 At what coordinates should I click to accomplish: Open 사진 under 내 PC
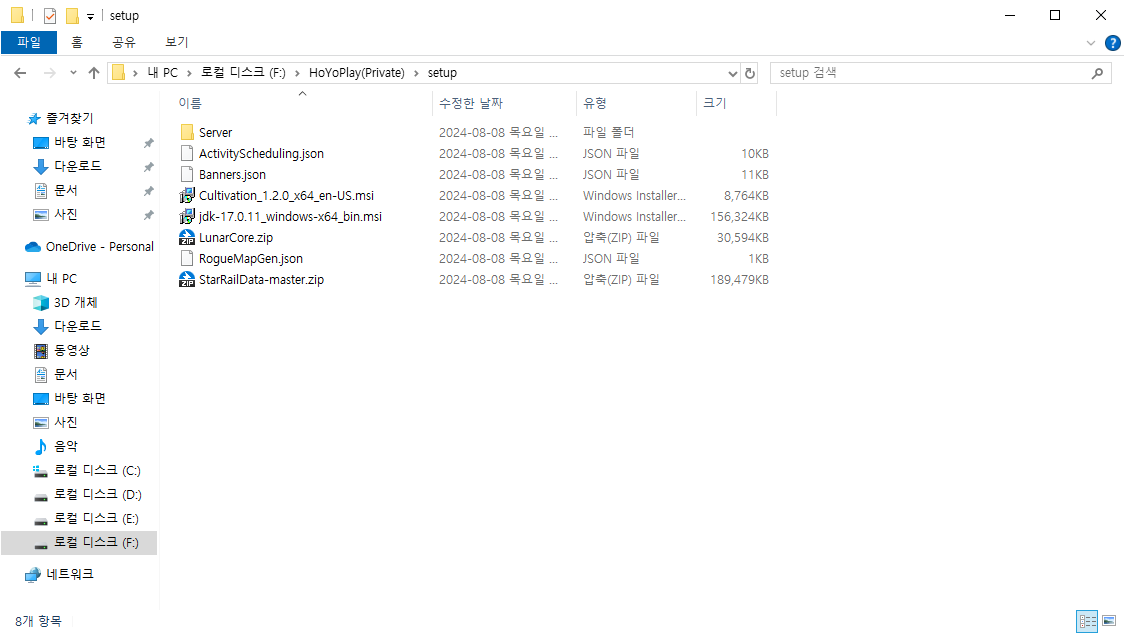56,422
